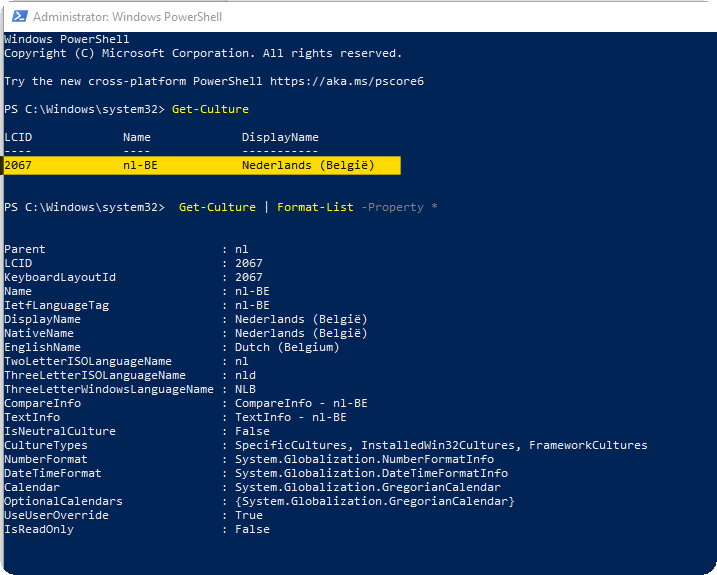Select the ThreeLetterISOLanguageName value nld
717x575 pixels.
tap(245, 375)
